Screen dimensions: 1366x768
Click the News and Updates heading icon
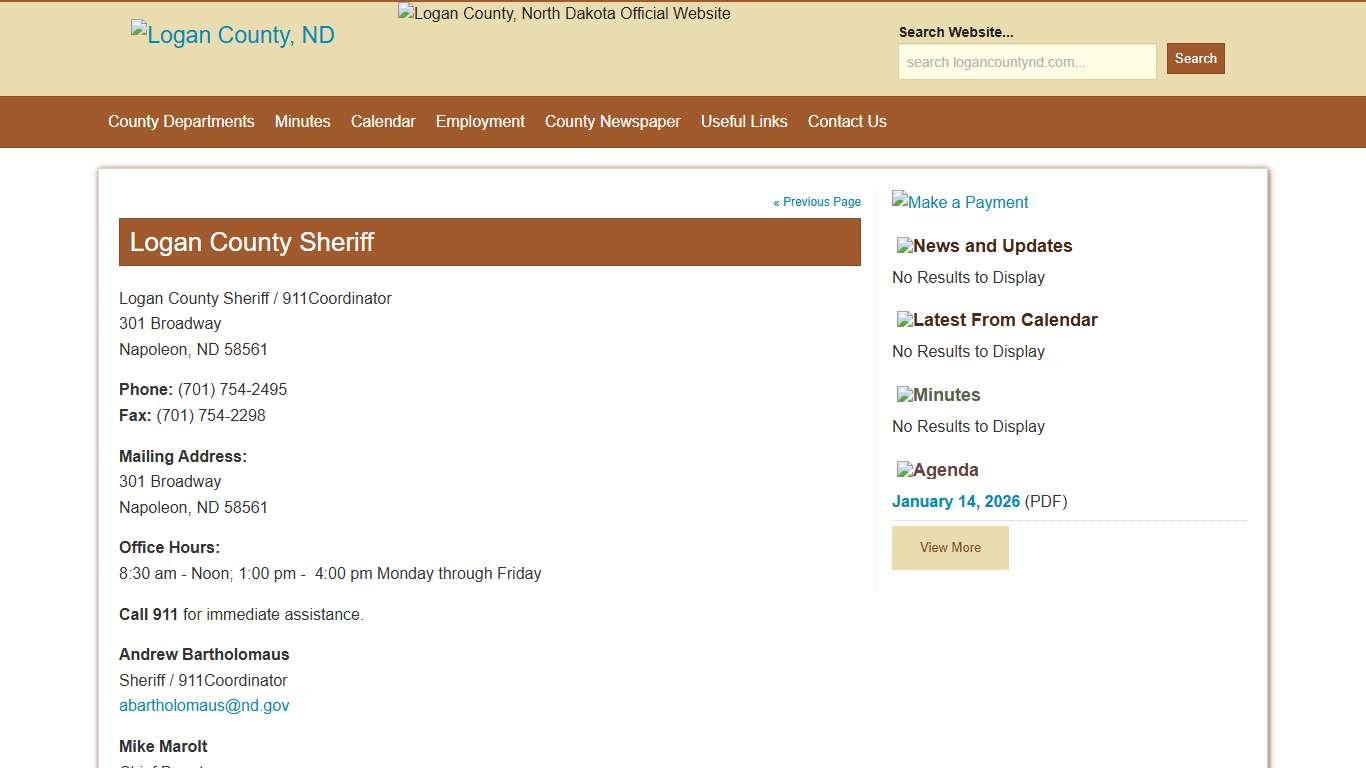coord(905,246)
